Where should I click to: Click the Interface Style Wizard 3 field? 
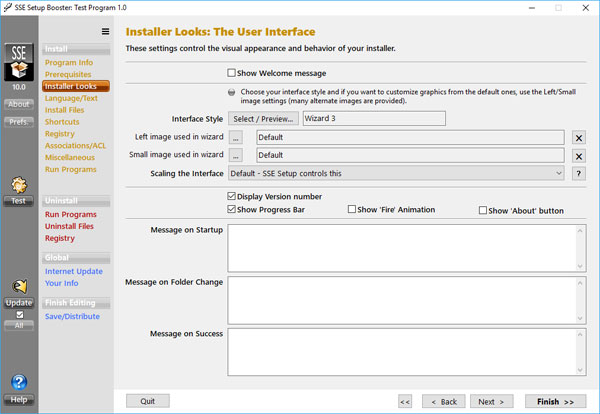point(374,118)
